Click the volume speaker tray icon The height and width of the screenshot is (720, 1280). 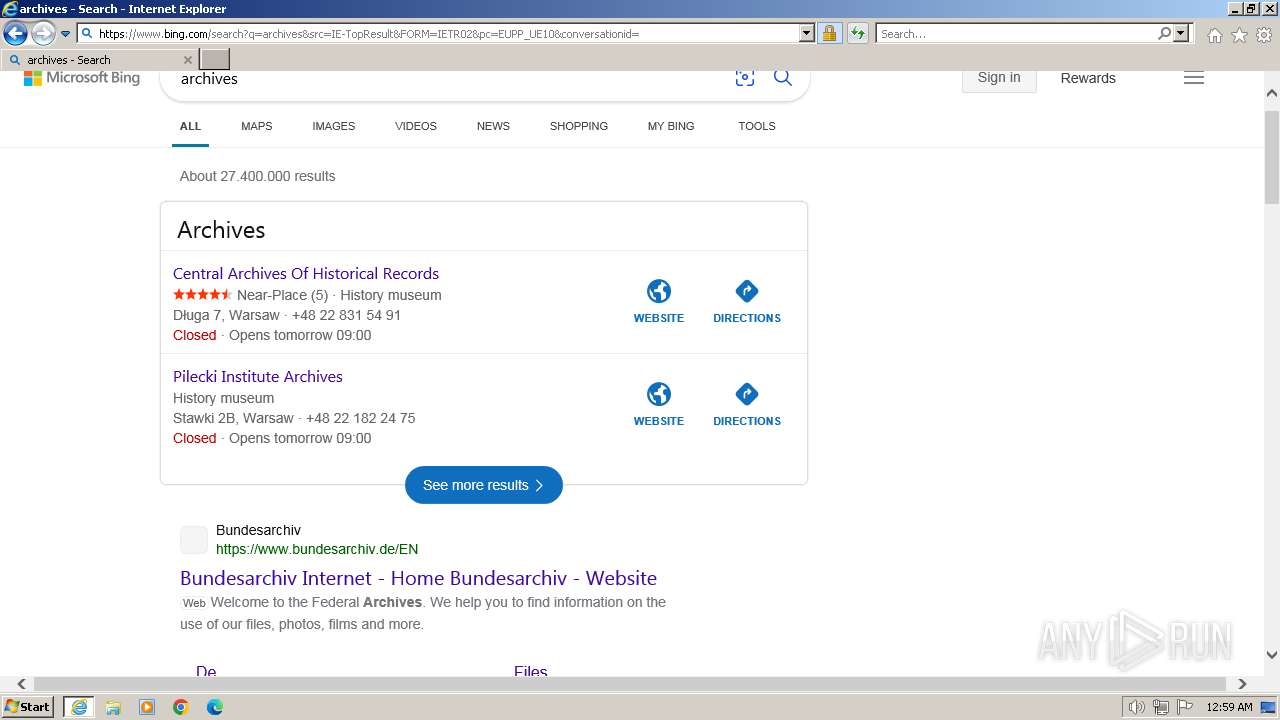pos(1136,707)
